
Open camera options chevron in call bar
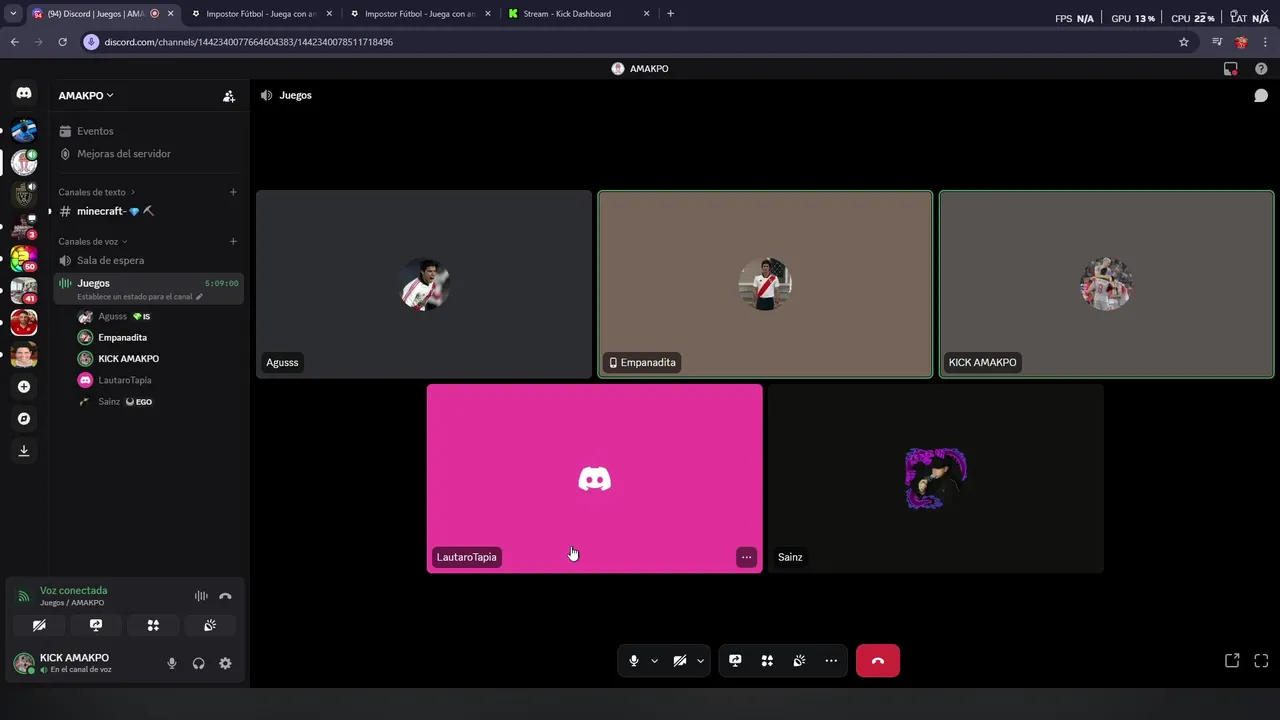700,661
